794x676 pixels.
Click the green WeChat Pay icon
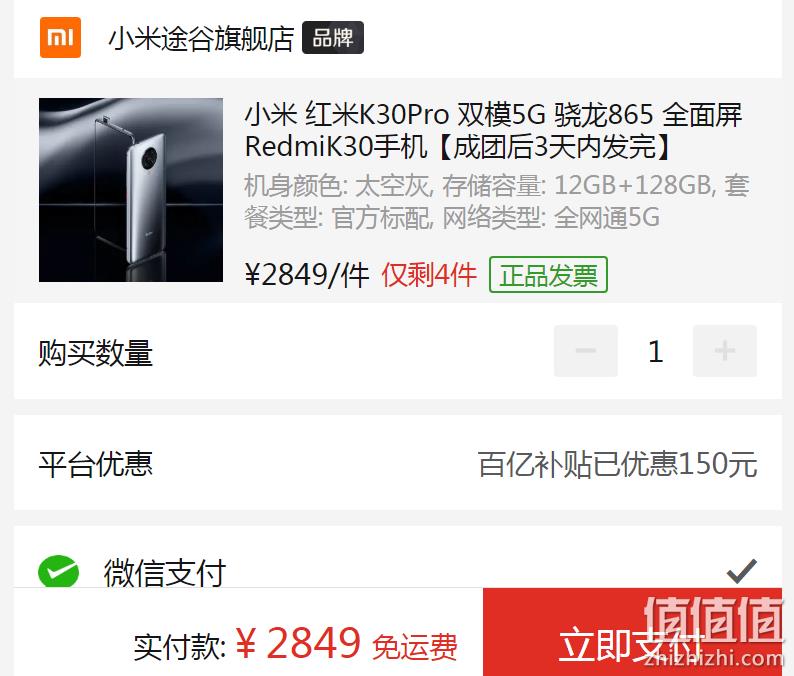(59, 572)
